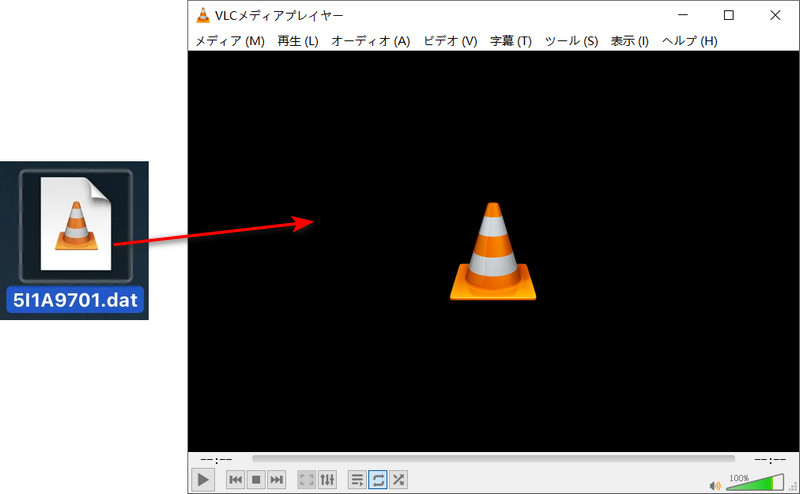Stop playback with the stop button
The width and height of the screenshot is (800, 494).
coord(256,480)
